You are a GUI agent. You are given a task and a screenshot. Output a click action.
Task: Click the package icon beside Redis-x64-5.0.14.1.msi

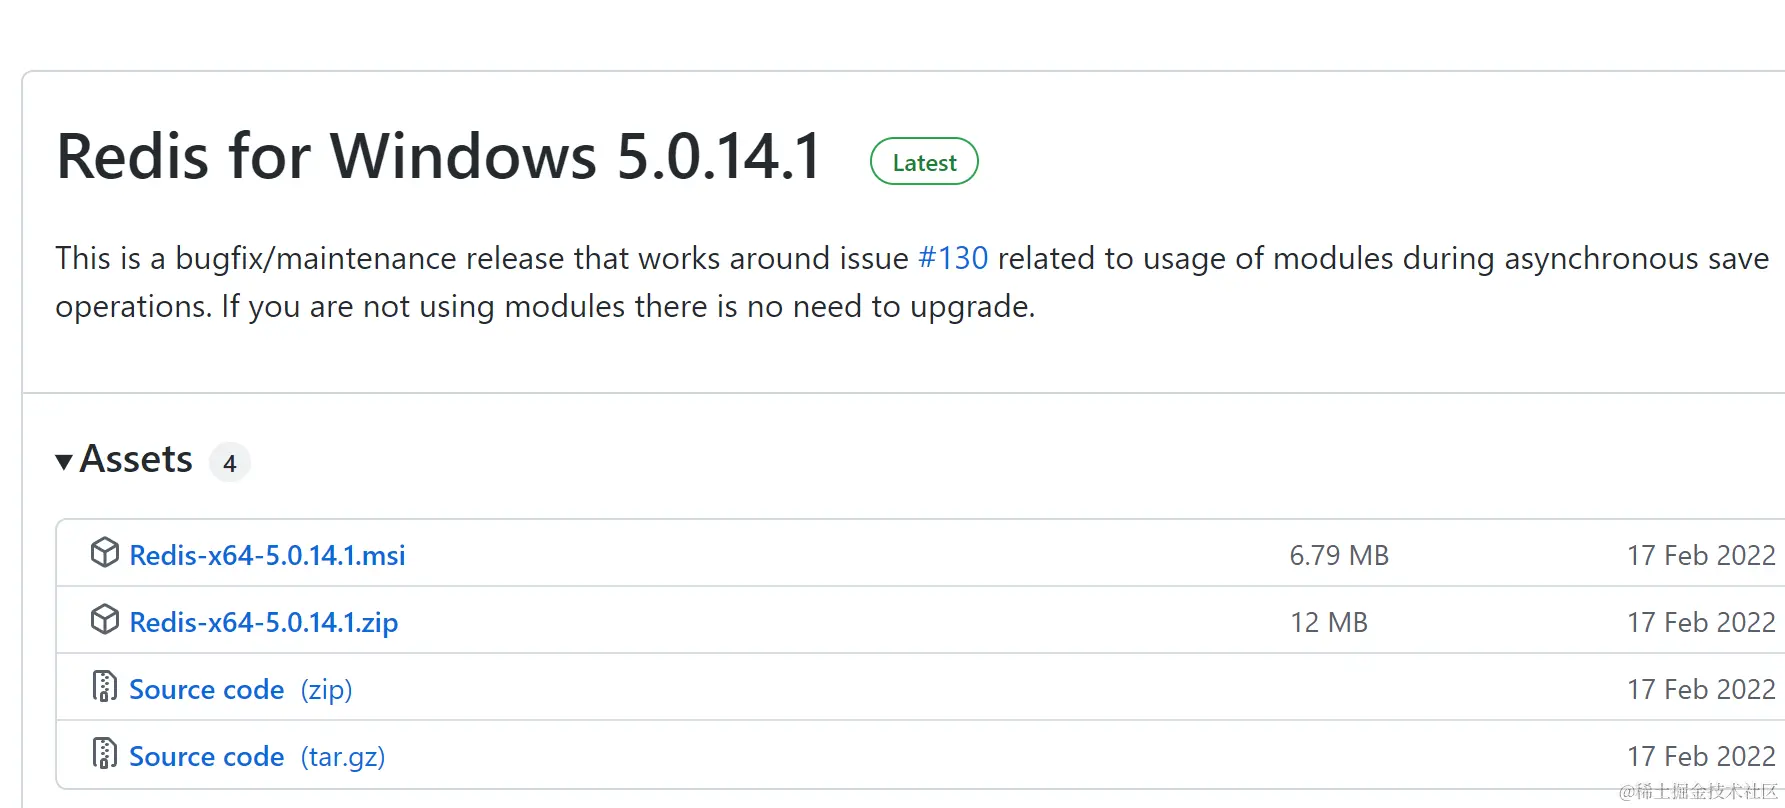coord(104,553)
